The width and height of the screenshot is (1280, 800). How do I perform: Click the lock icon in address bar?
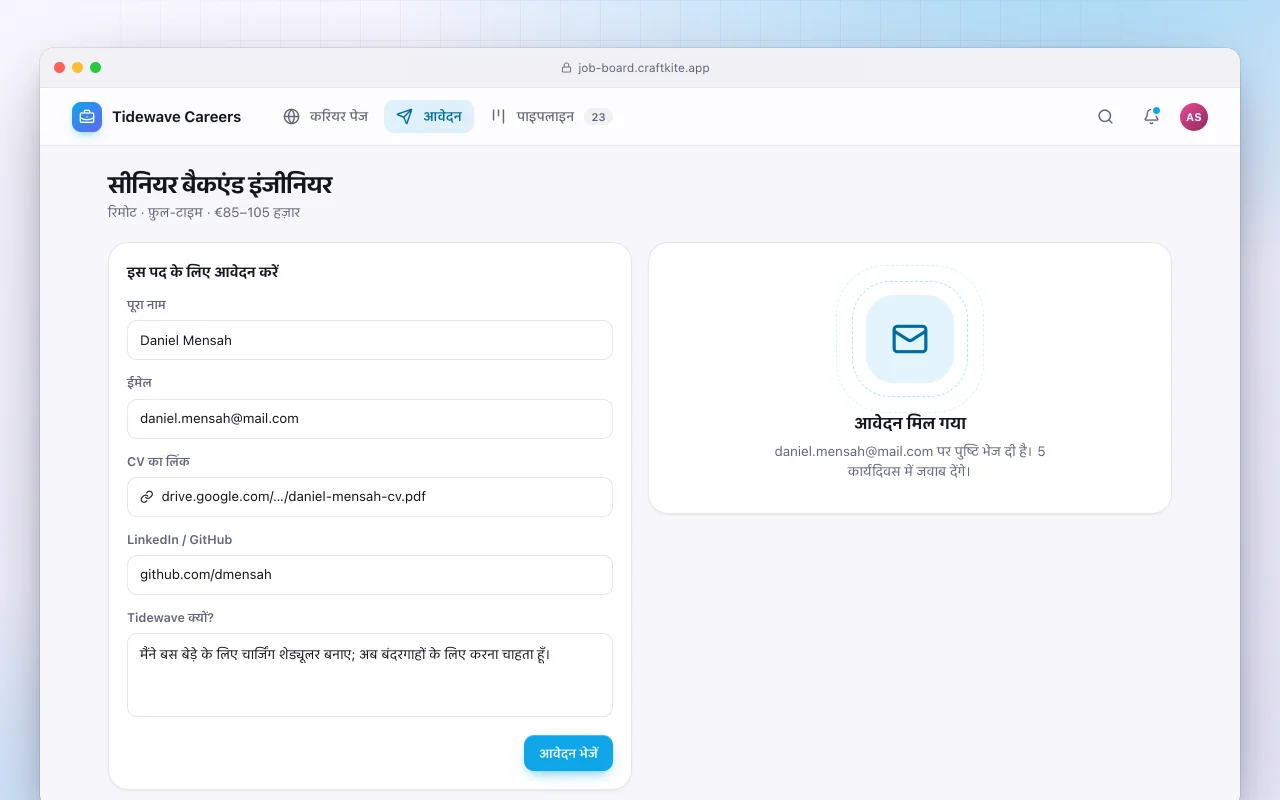tap(567, 68)
